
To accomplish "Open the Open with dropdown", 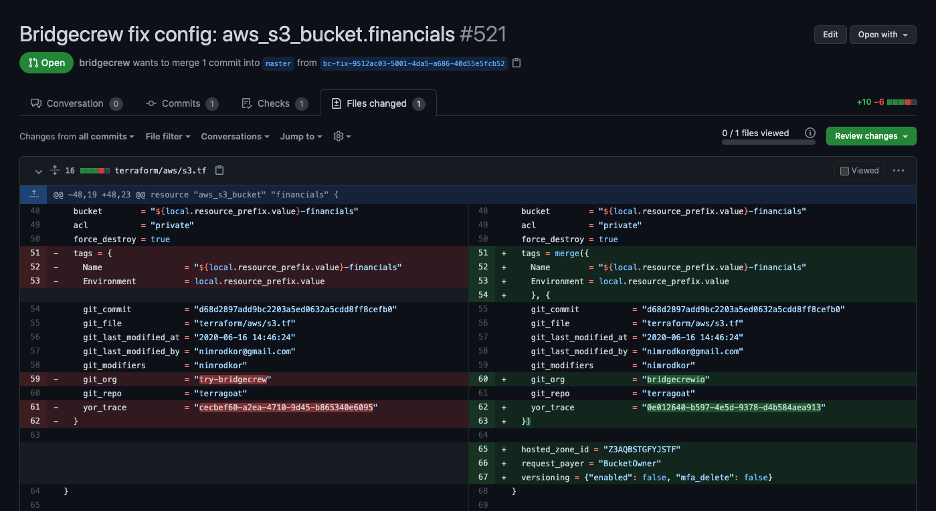I will click(x=883, y=35).
